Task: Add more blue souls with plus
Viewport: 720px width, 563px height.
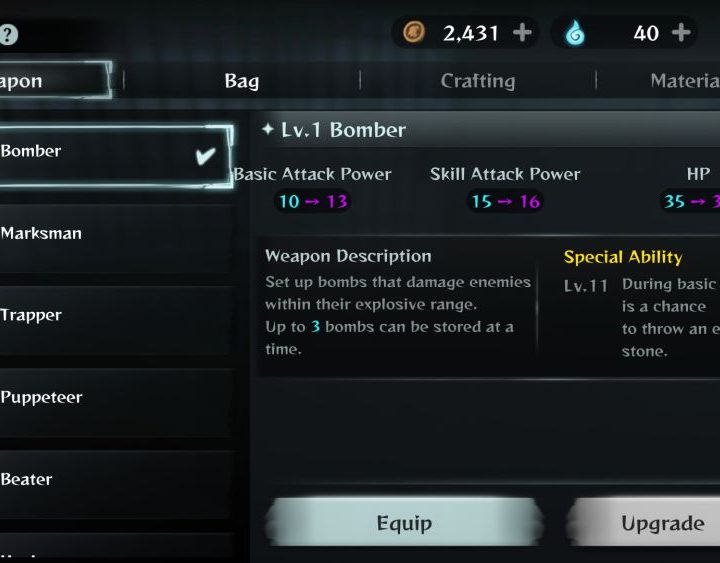Action: coord(681,33)
